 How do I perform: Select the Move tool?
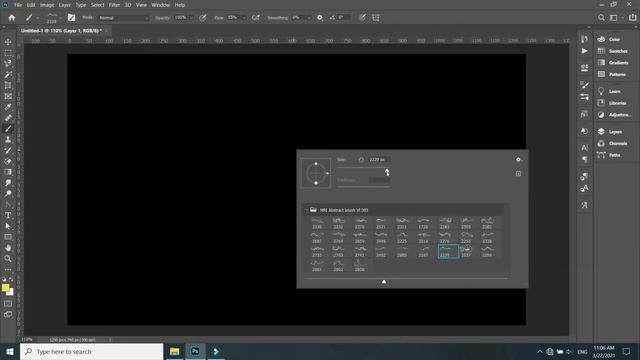8,42
